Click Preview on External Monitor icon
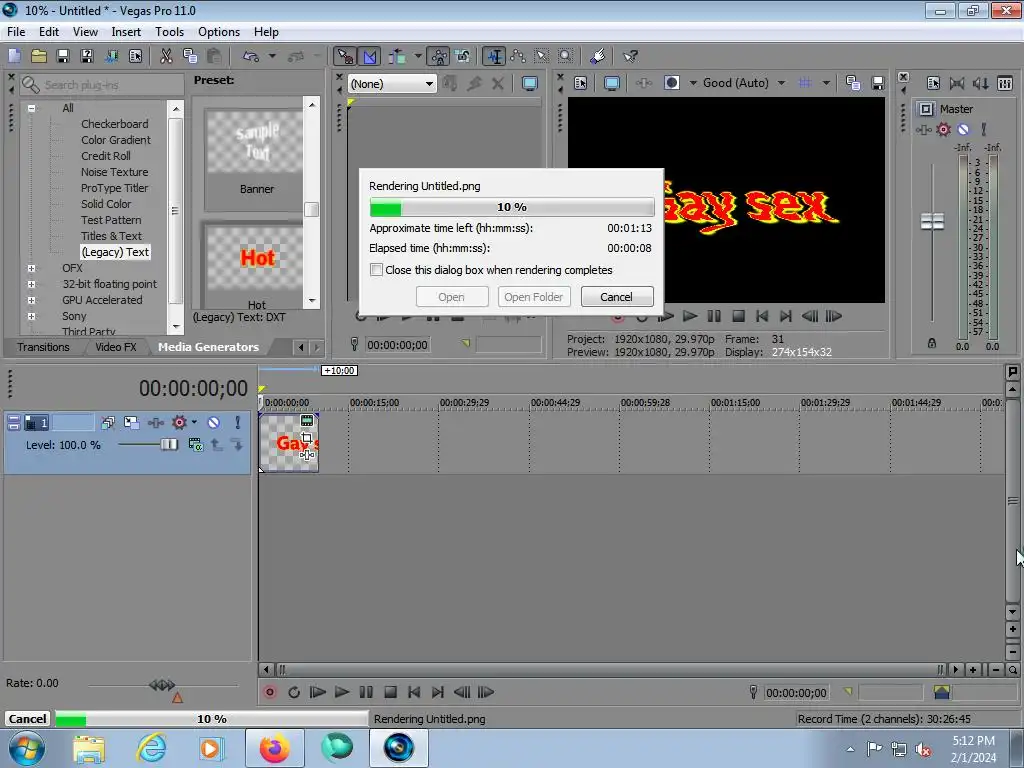 612,83
